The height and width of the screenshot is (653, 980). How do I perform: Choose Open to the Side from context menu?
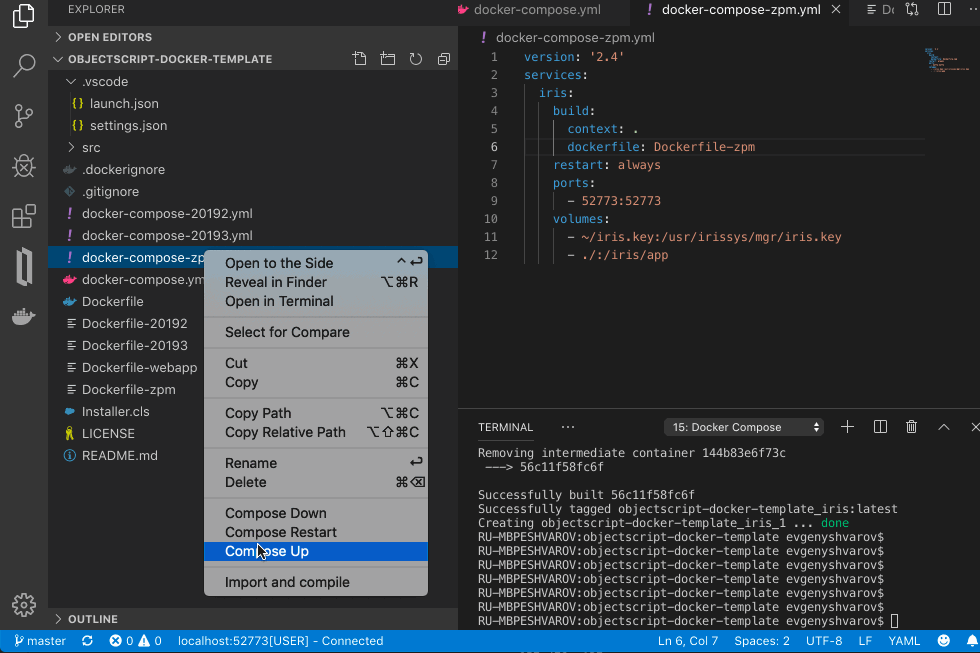316,263
